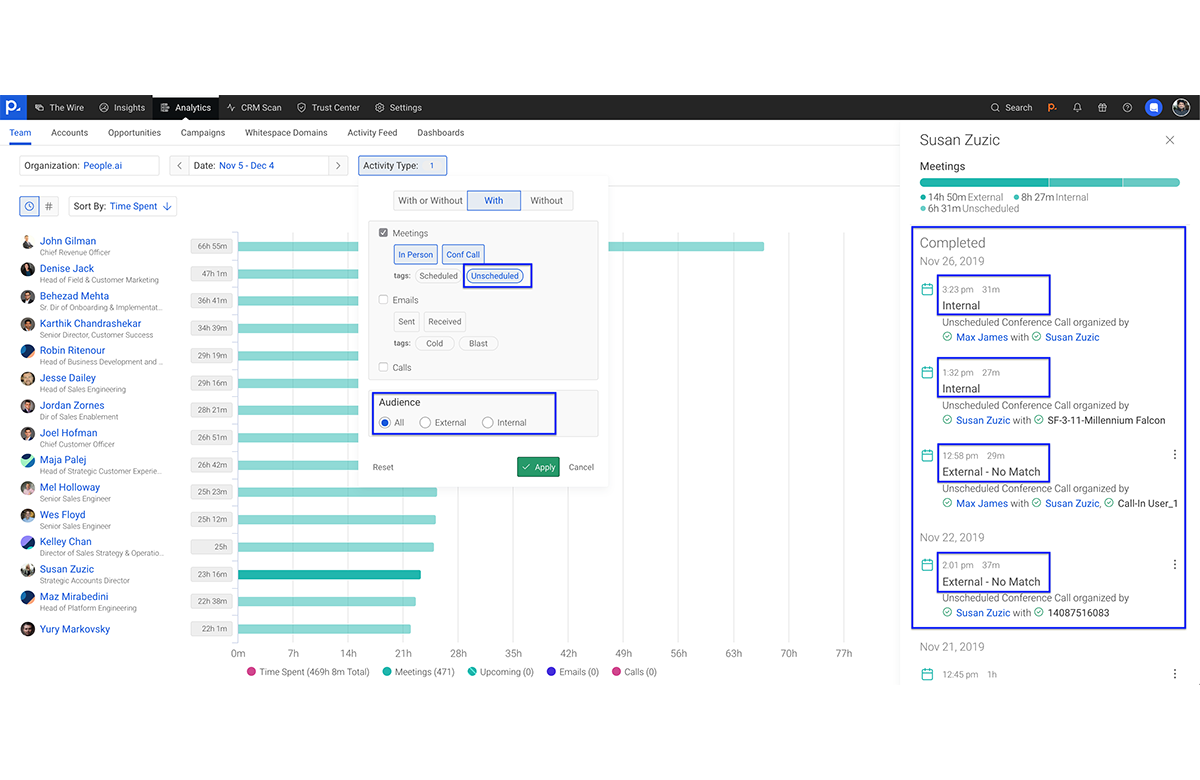Image resolution: width=1200 pixels, height=780 pixels.
Task: Click Robin Ritenour's avatar
Action: point(28,351)
